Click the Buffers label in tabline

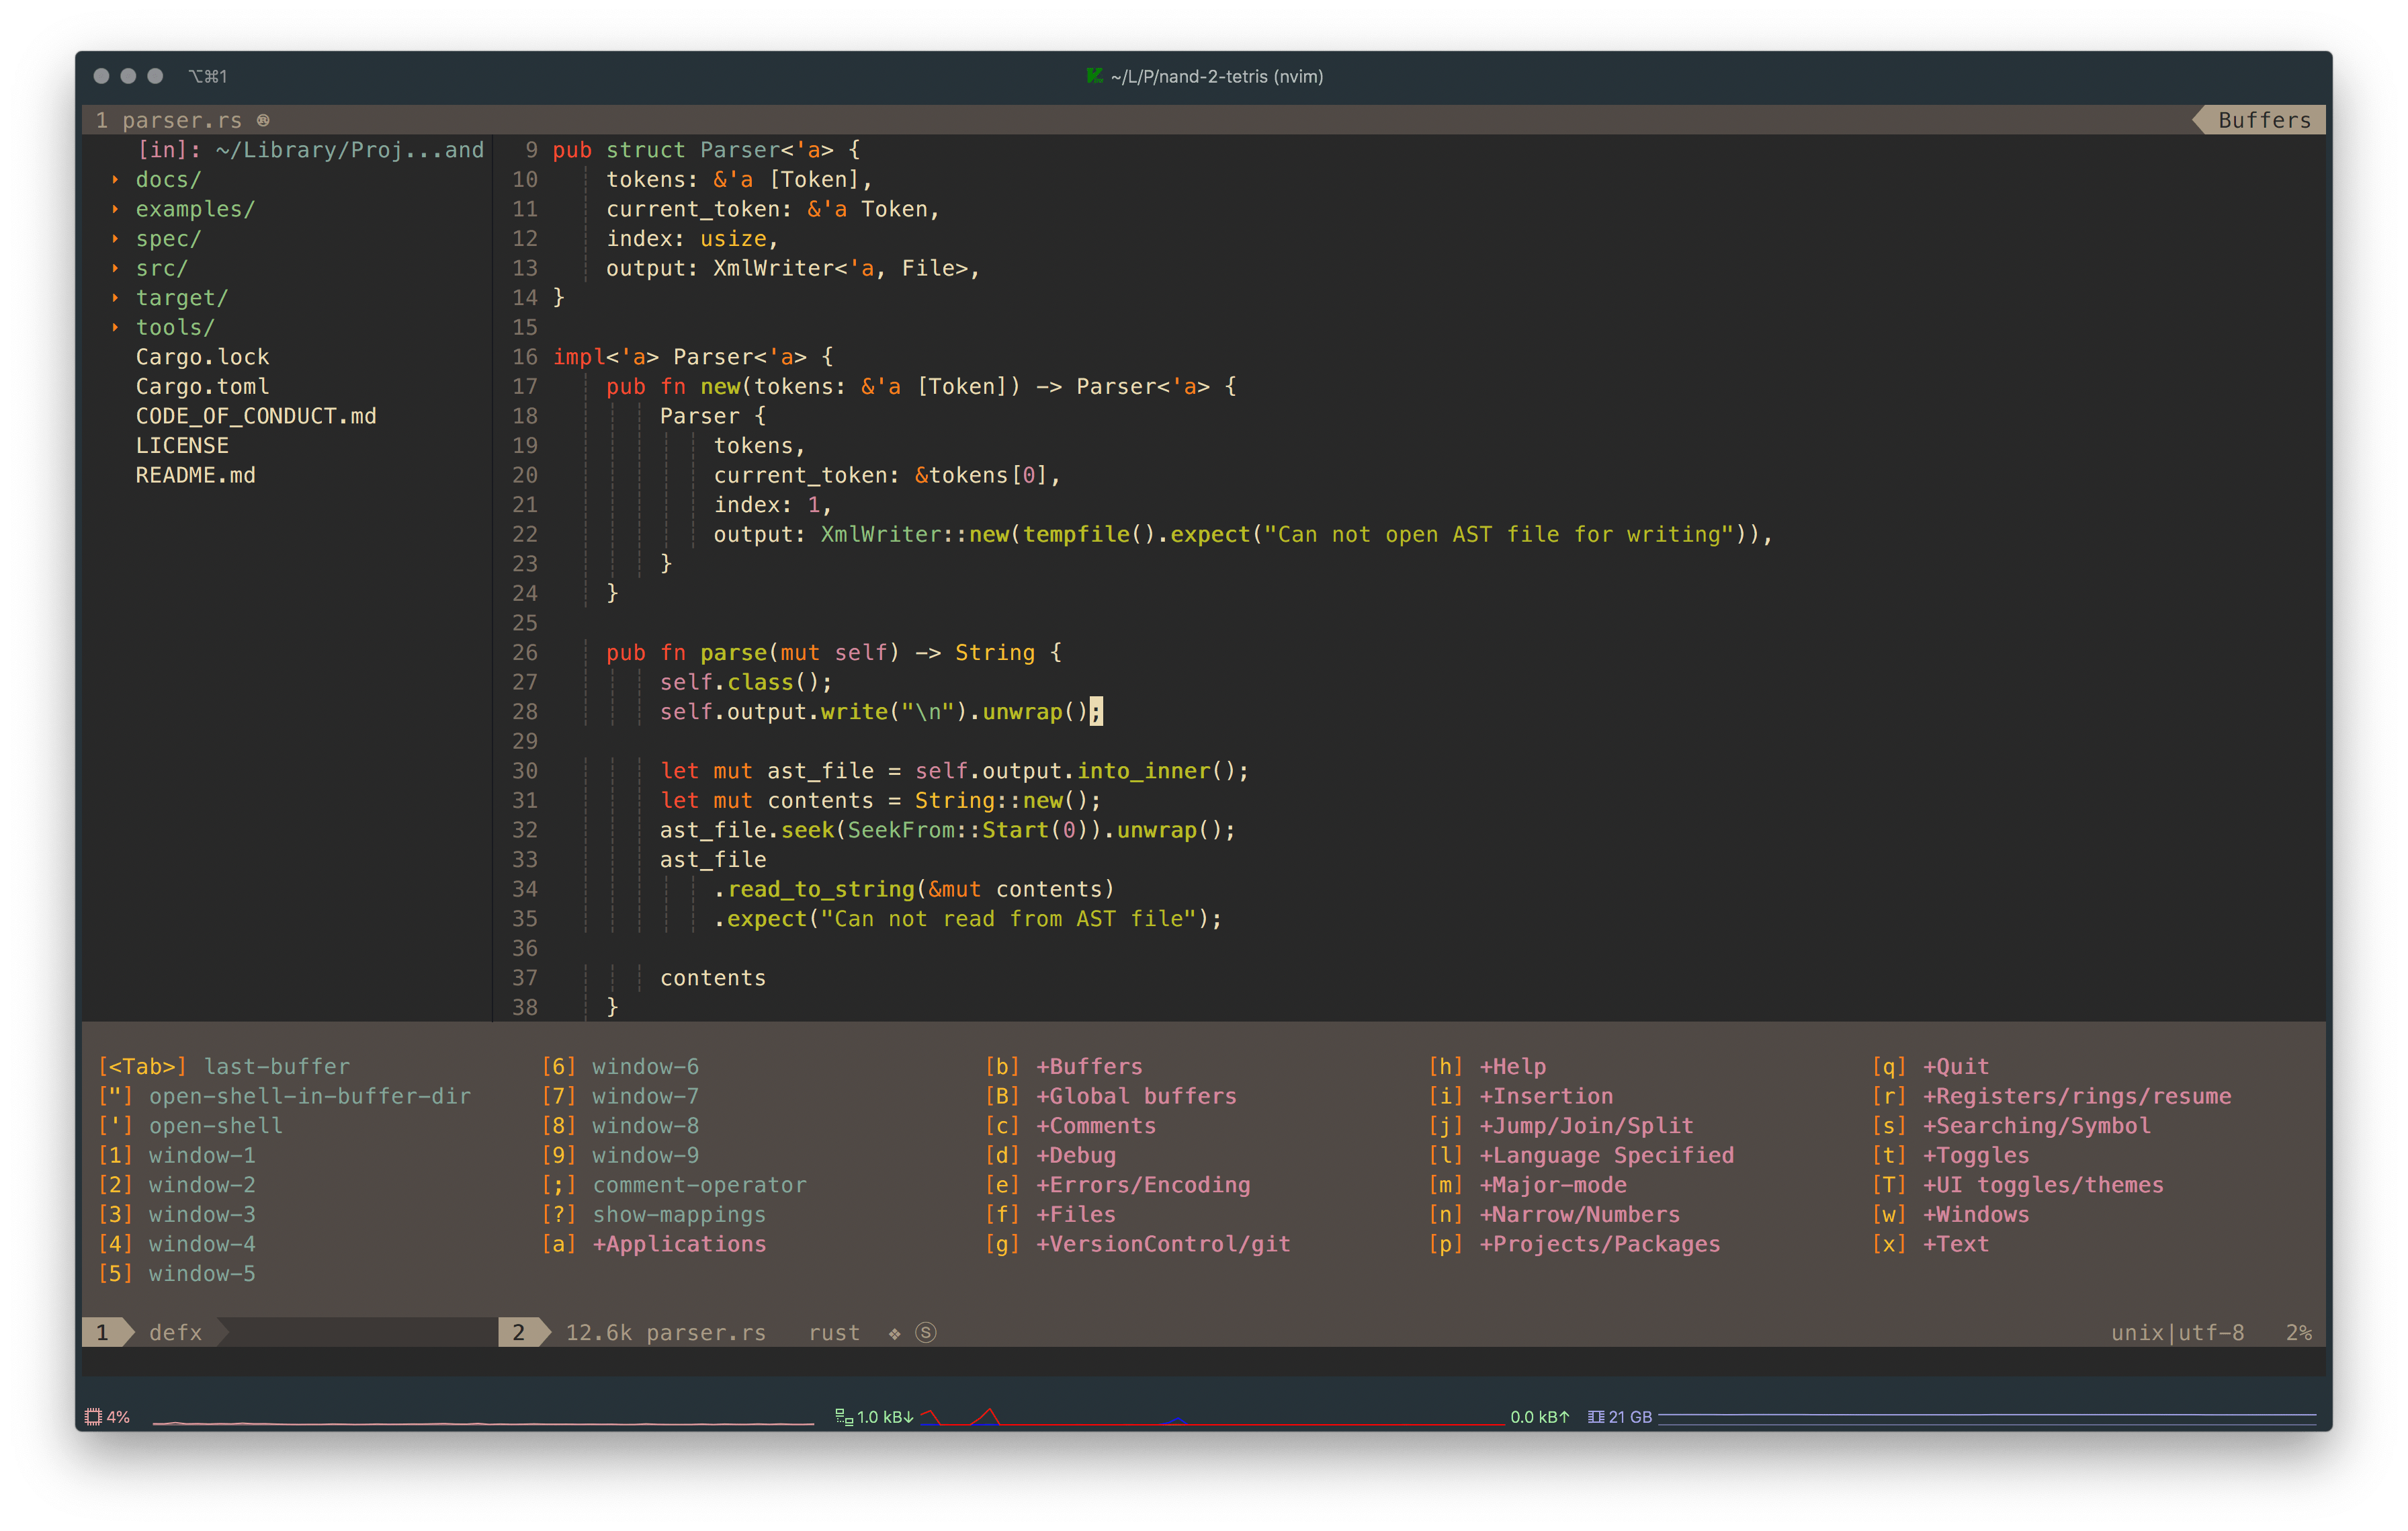coord(2264,120)
